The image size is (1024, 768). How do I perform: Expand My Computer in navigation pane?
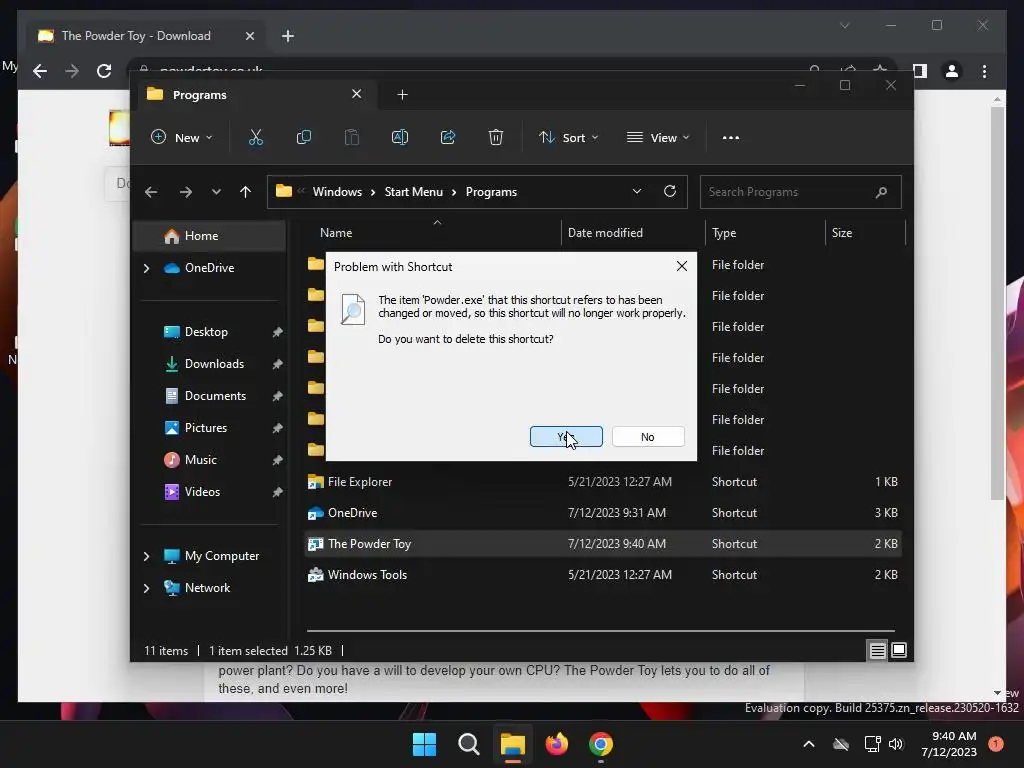tap(146, 556)
